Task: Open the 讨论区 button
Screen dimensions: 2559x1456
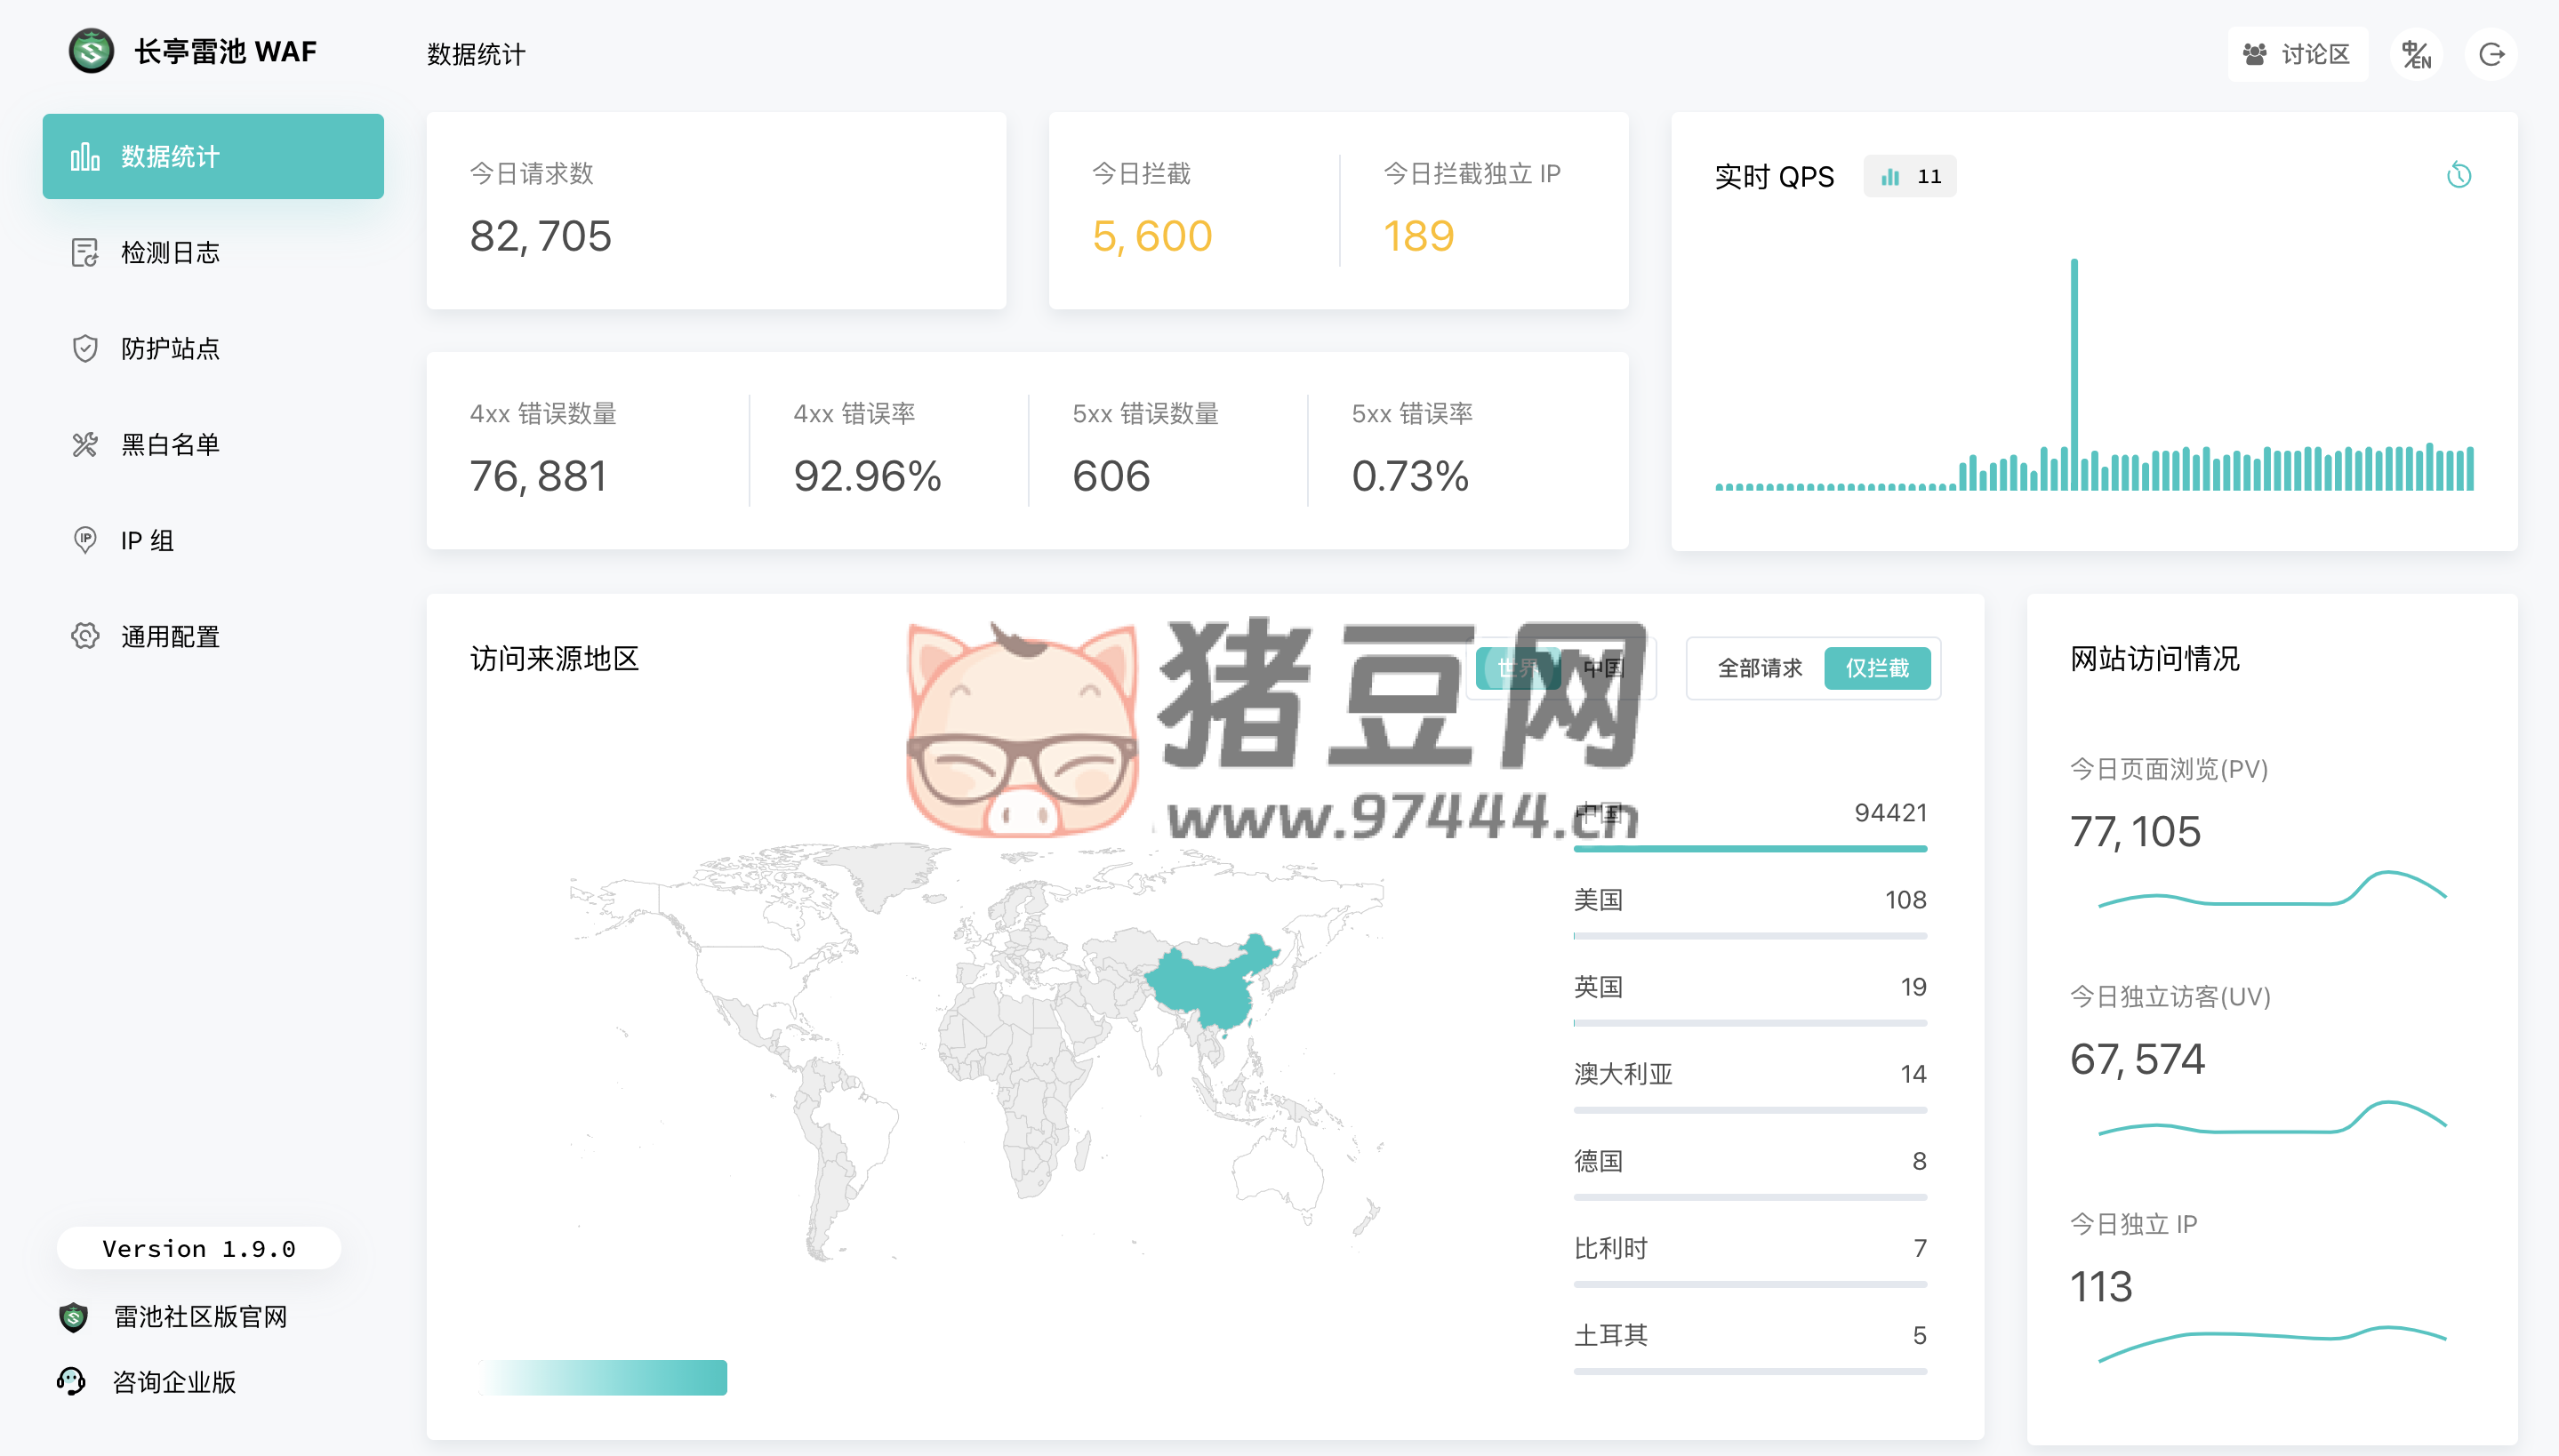Action: pos(2297,54)
